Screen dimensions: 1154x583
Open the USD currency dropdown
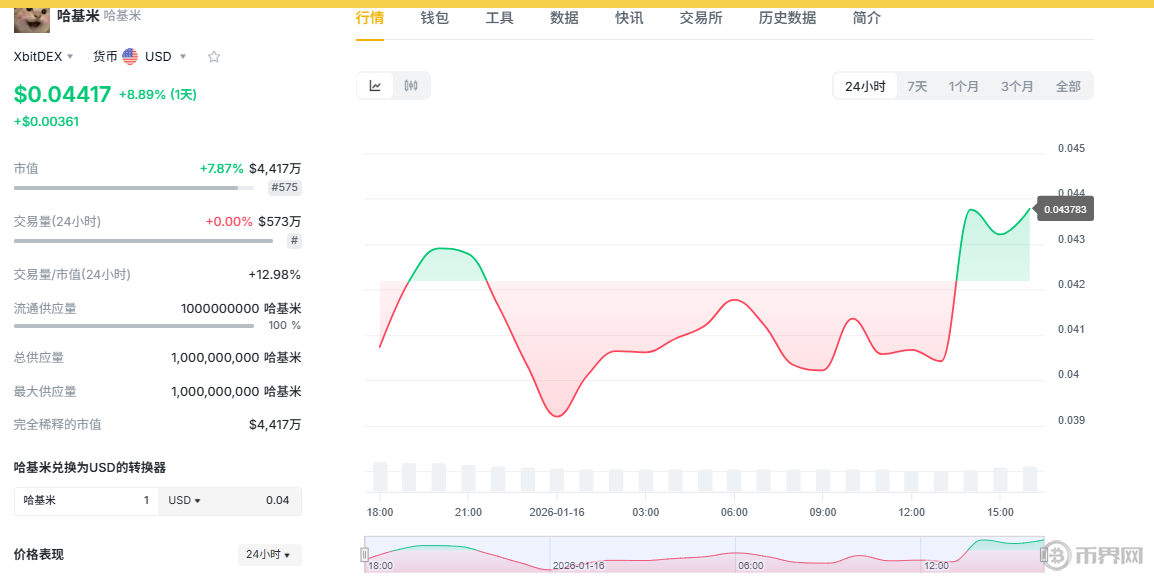[x=165, y=57]
